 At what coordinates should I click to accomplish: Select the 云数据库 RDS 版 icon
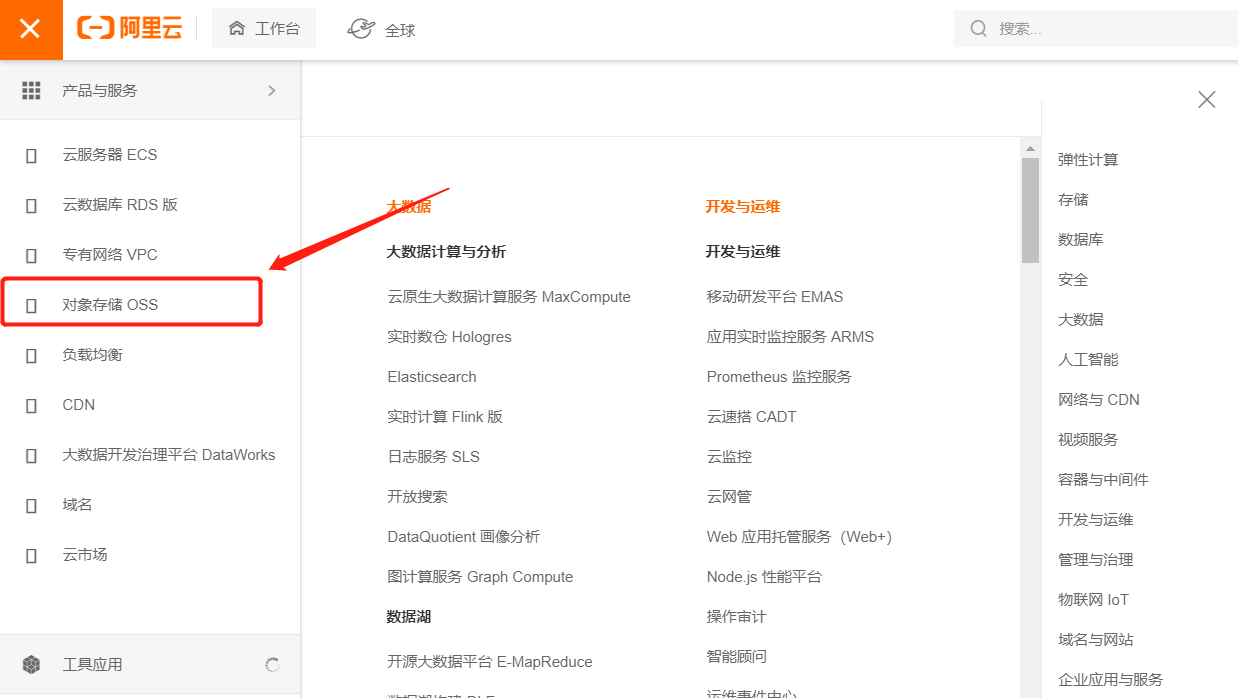(x=31, y=204)
